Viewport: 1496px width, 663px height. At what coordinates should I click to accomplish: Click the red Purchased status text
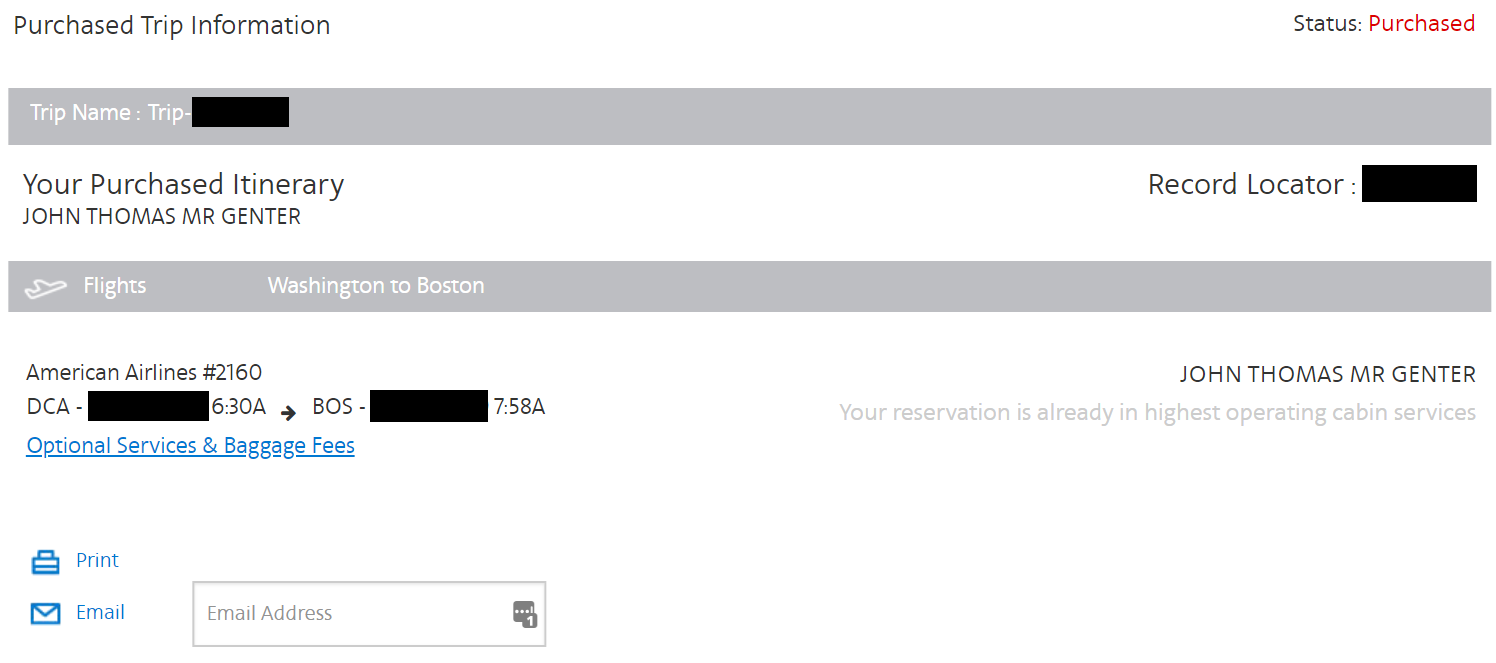(1421, 24)
